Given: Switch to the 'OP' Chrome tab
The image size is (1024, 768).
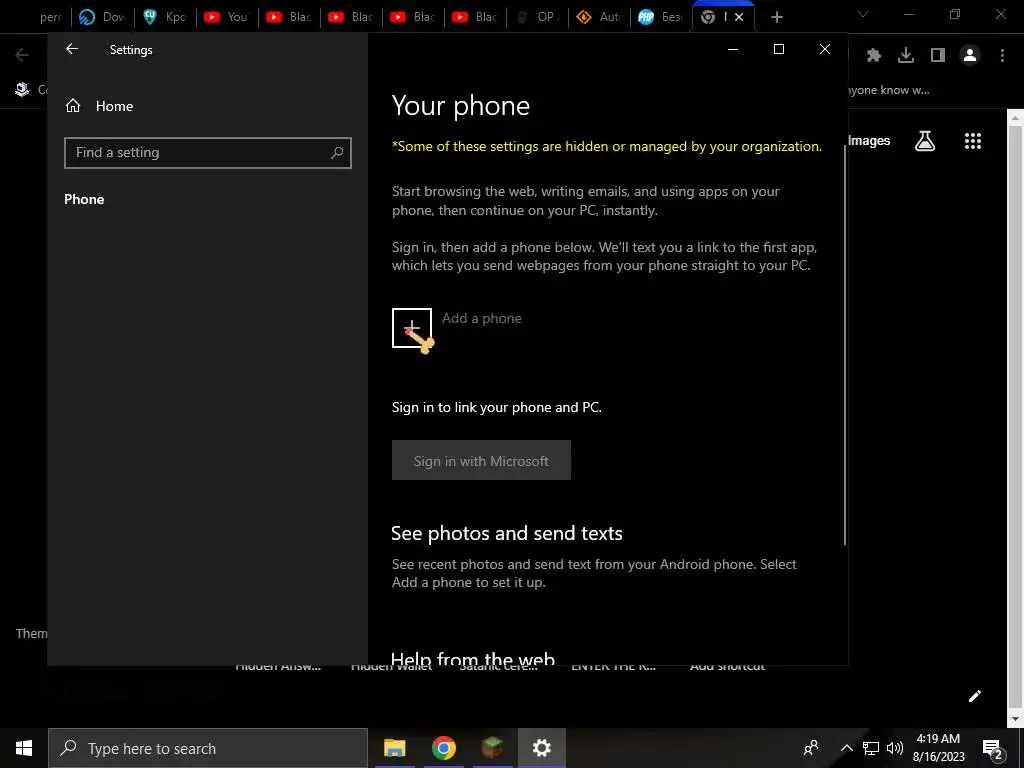Looking at the screenshot, I should 537,17.
